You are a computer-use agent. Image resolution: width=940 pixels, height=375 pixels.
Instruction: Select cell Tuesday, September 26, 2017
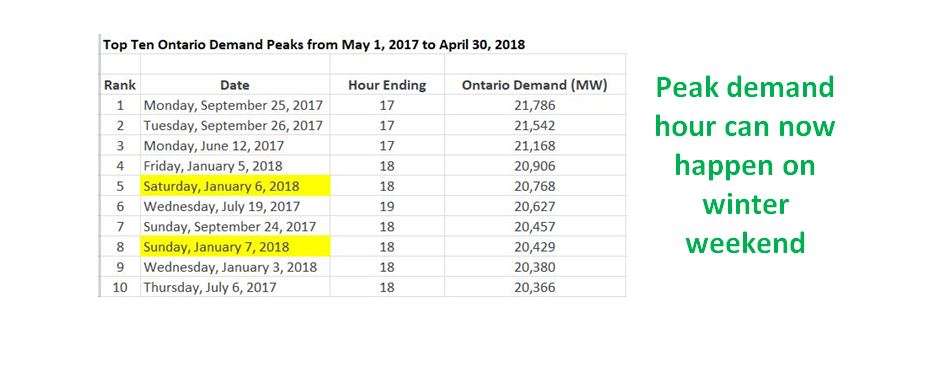pyautogui.click(x=235, y=126)
